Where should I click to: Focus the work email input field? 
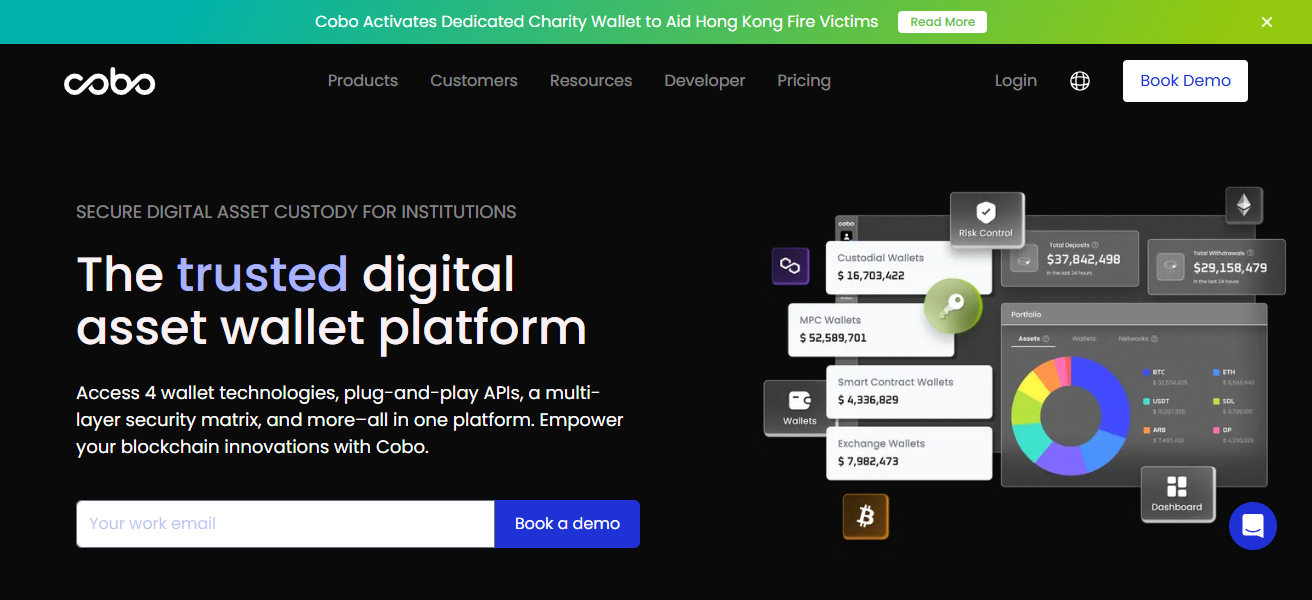coord(285,524)
